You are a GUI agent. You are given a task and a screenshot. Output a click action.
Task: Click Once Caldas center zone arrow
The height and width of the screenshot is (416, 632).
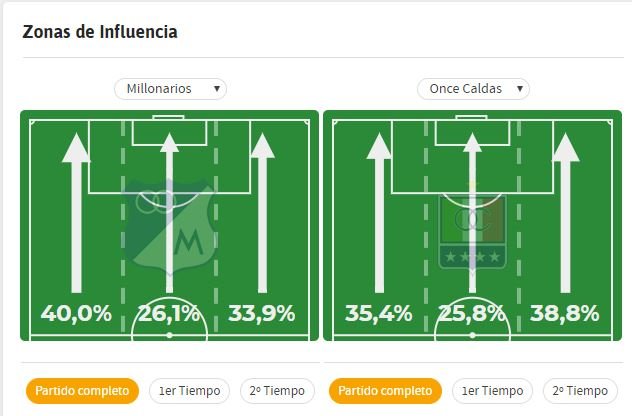coord(472,213)
